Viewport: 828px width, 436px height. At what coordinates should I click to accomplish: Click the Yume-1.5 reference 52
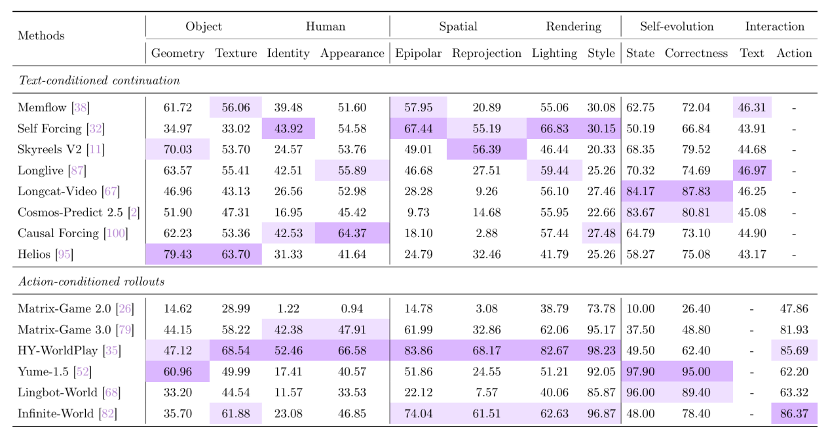82,372
